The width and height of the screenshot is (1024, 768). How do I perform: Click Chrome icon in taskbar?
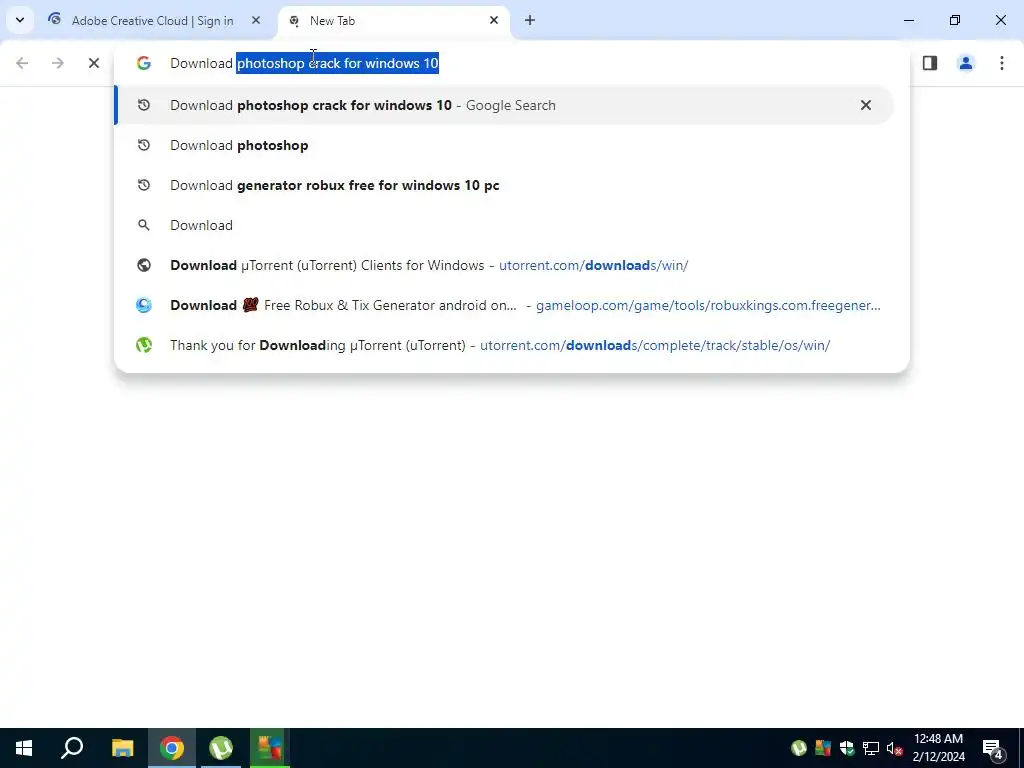(x=172, y=748)
